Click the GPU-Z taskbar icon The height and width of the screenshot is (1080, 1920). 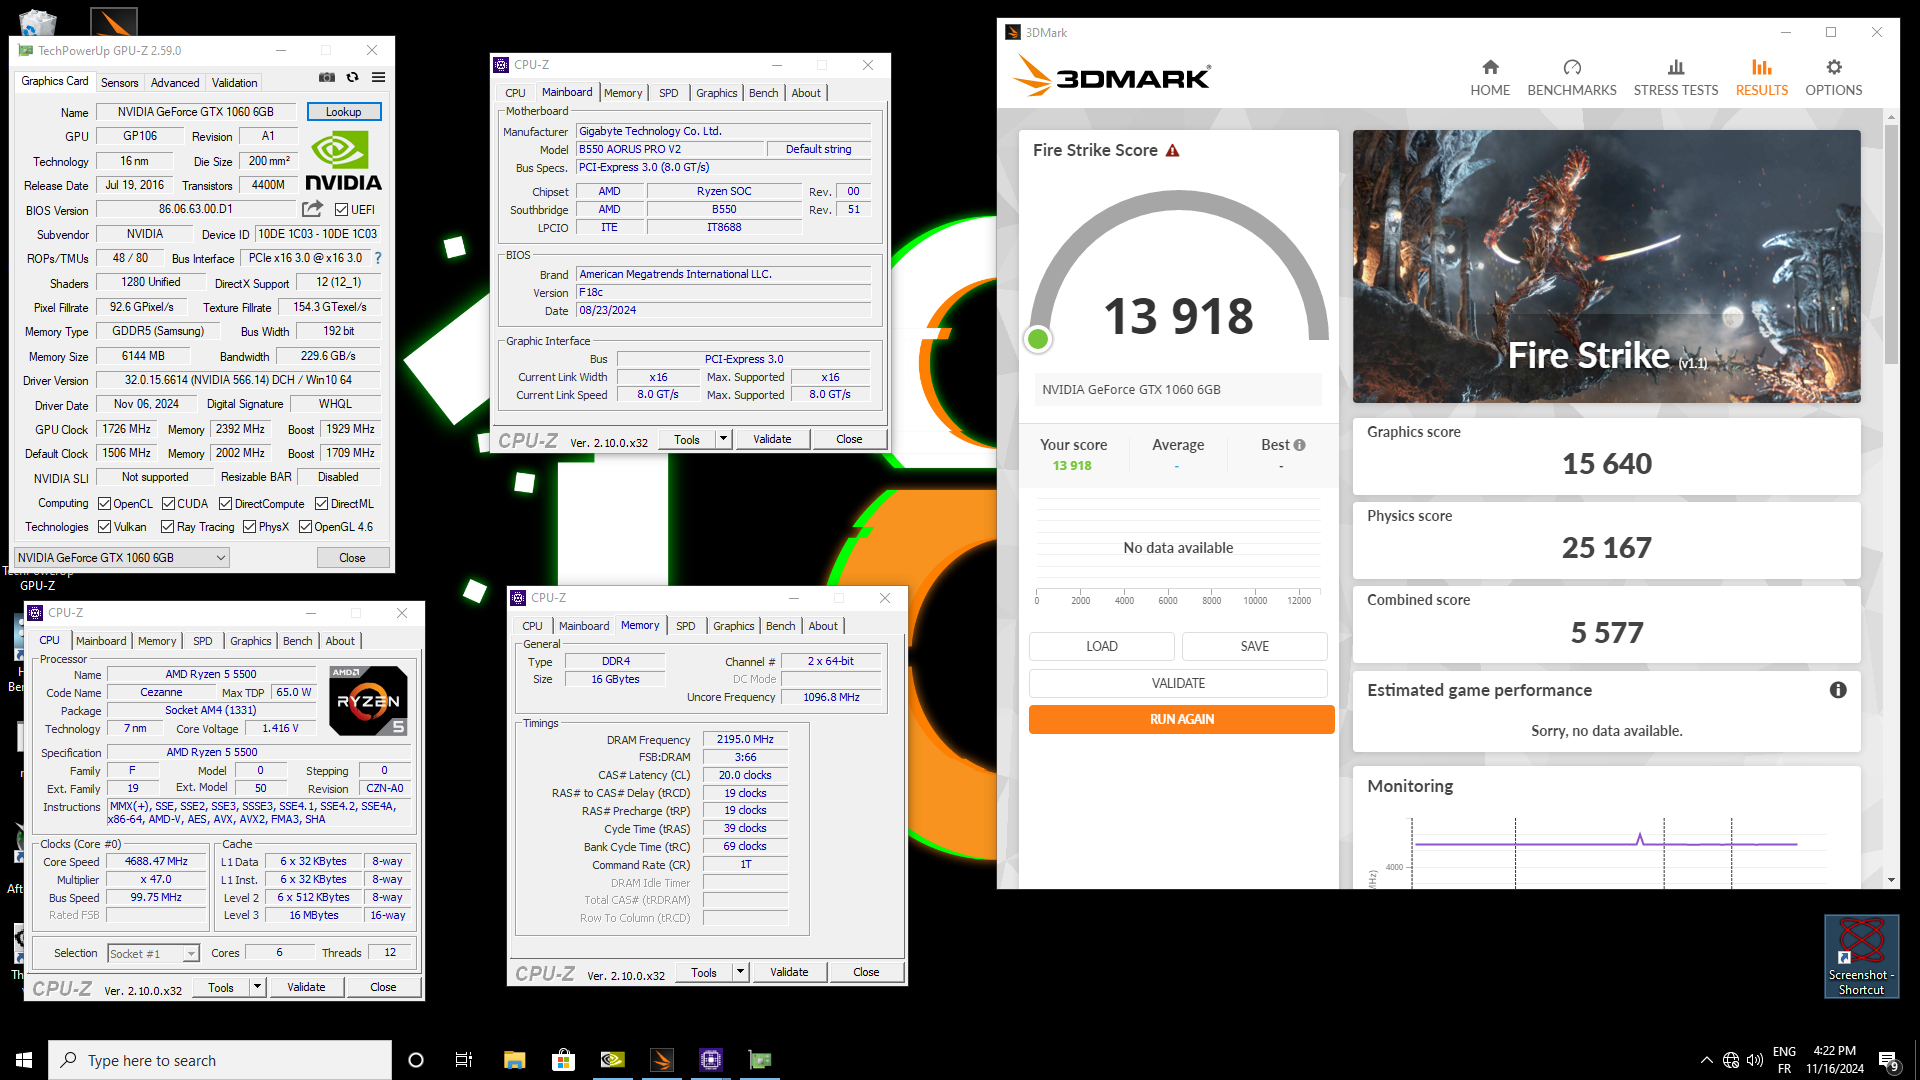click(760, 1060)
